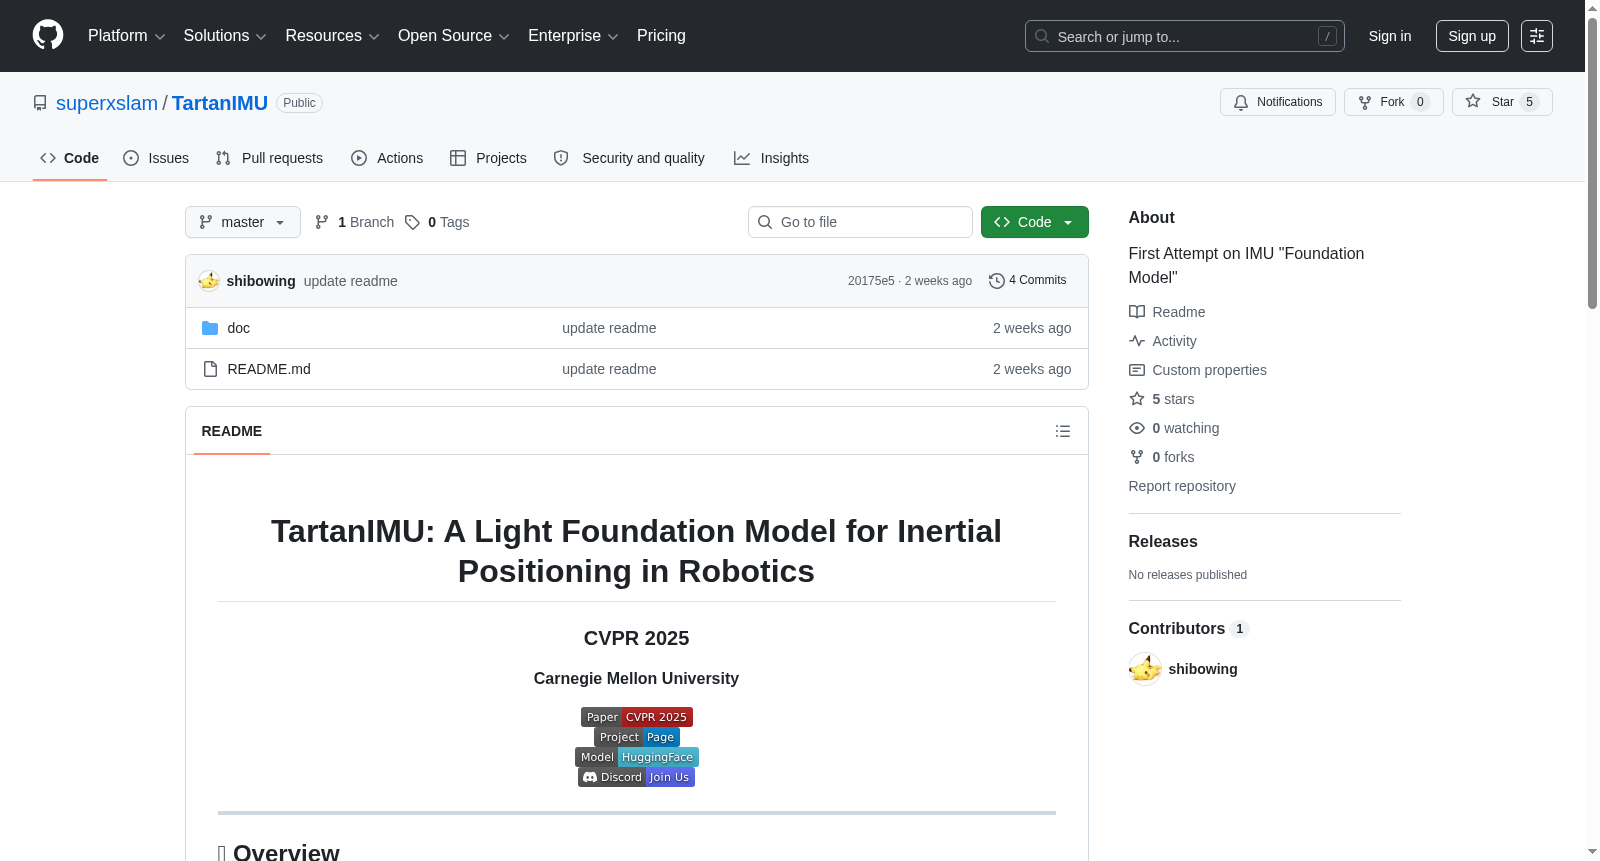Switch to the Projects tab
Screen dimensions: 1600x861
click(488, 158)
